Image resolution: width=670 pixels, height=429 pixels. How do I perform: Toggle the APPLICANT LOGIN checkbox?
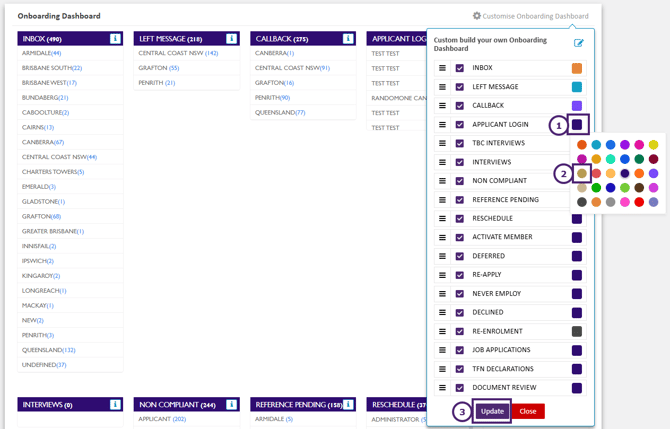[460, 124]
